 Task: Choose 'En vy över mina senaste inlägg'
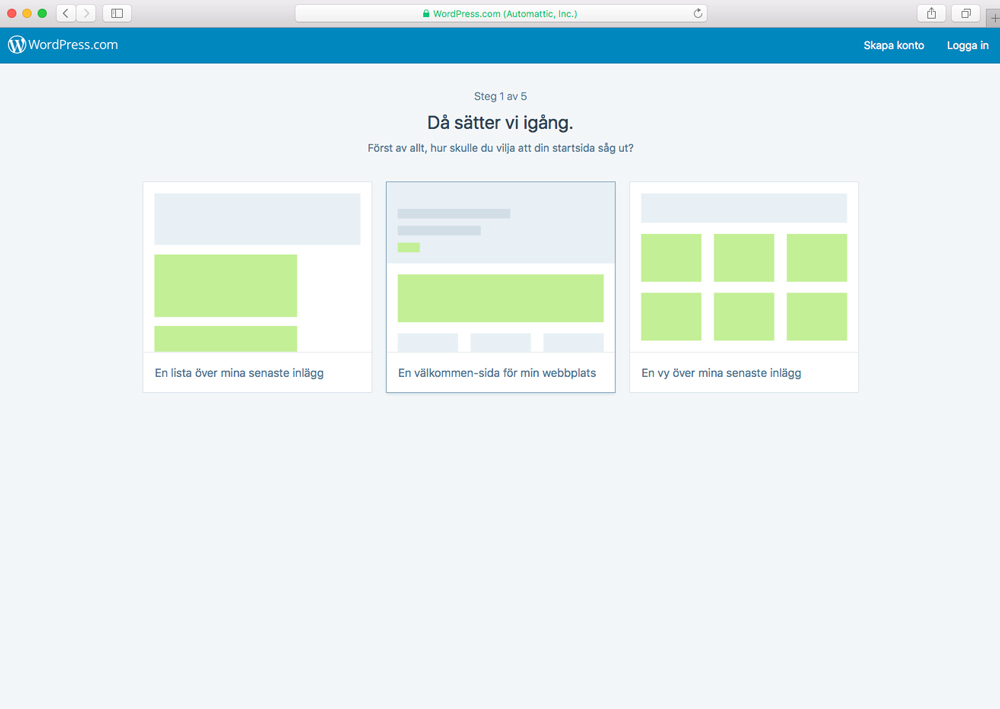coord(721,373)
